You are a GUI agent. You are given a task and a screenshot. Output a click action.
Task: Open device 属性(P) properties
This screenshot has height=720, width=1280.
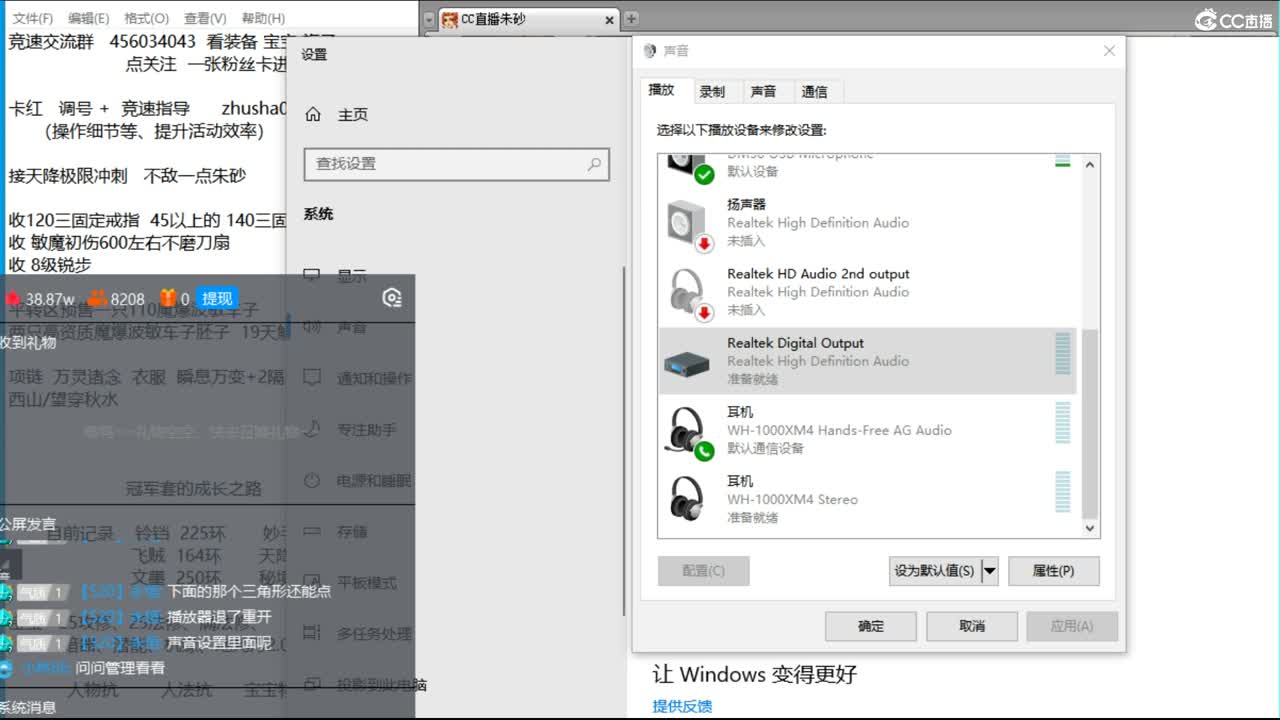tap(1053, 571)
